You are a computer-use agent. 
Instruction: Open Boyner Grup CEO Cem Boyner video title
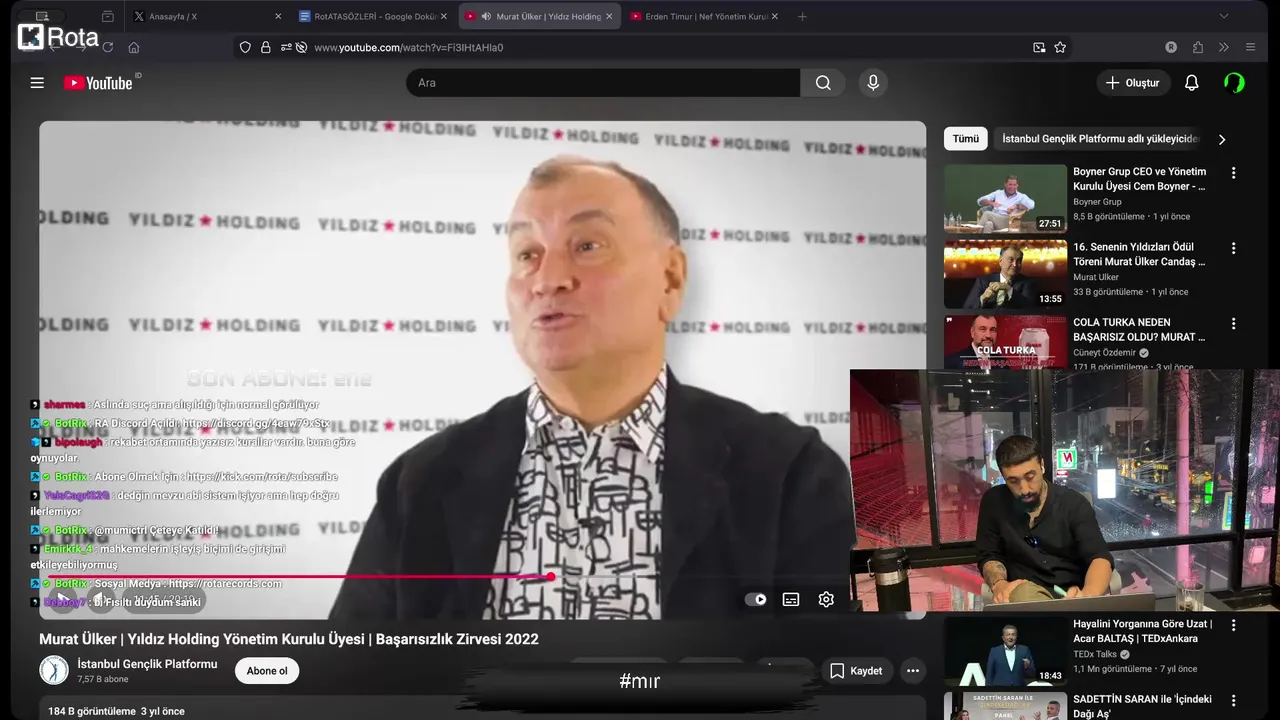1140,179
